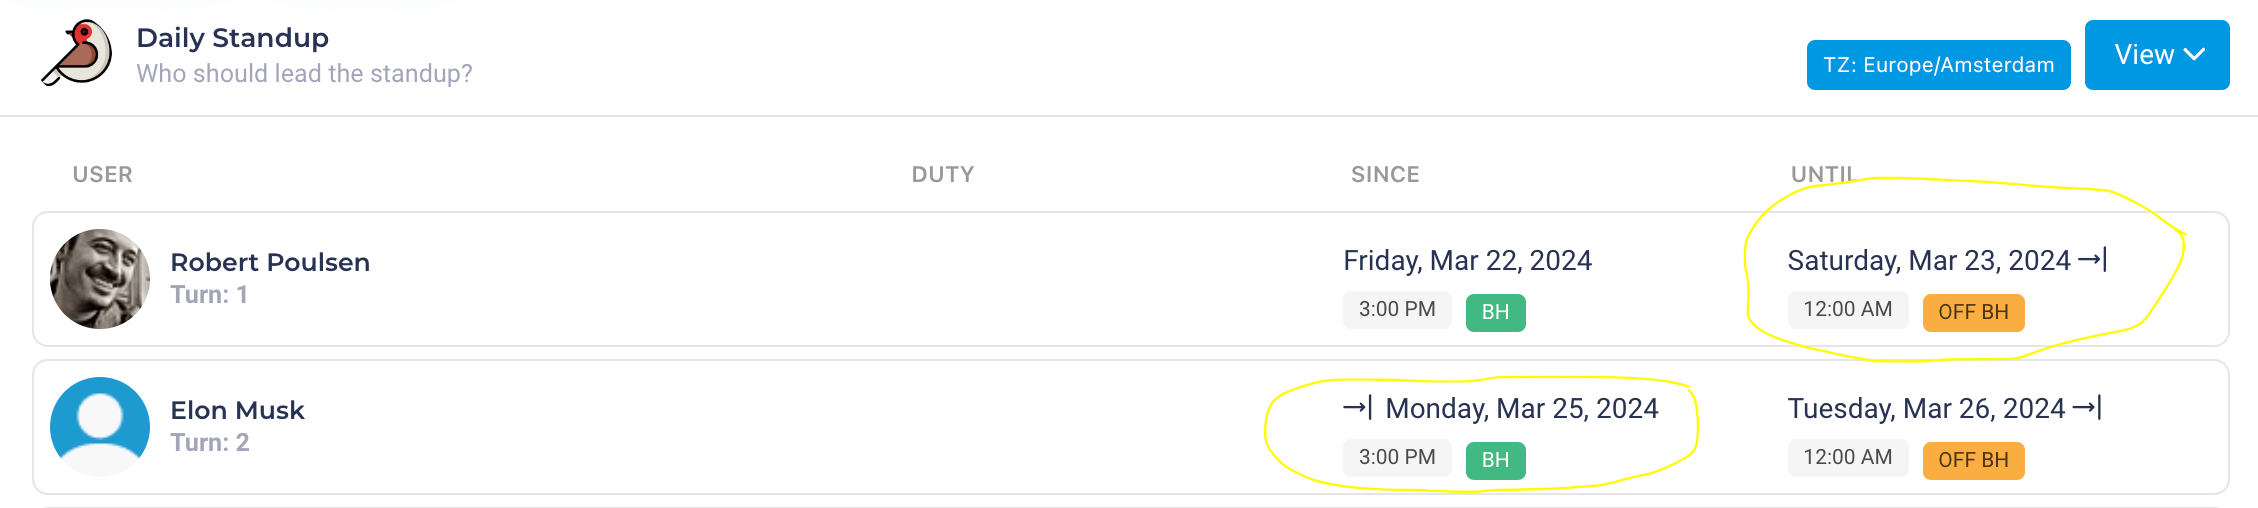
Task: Click the TZ: Europe/Amsterdam timezone button
Action: pos(1937,65)
